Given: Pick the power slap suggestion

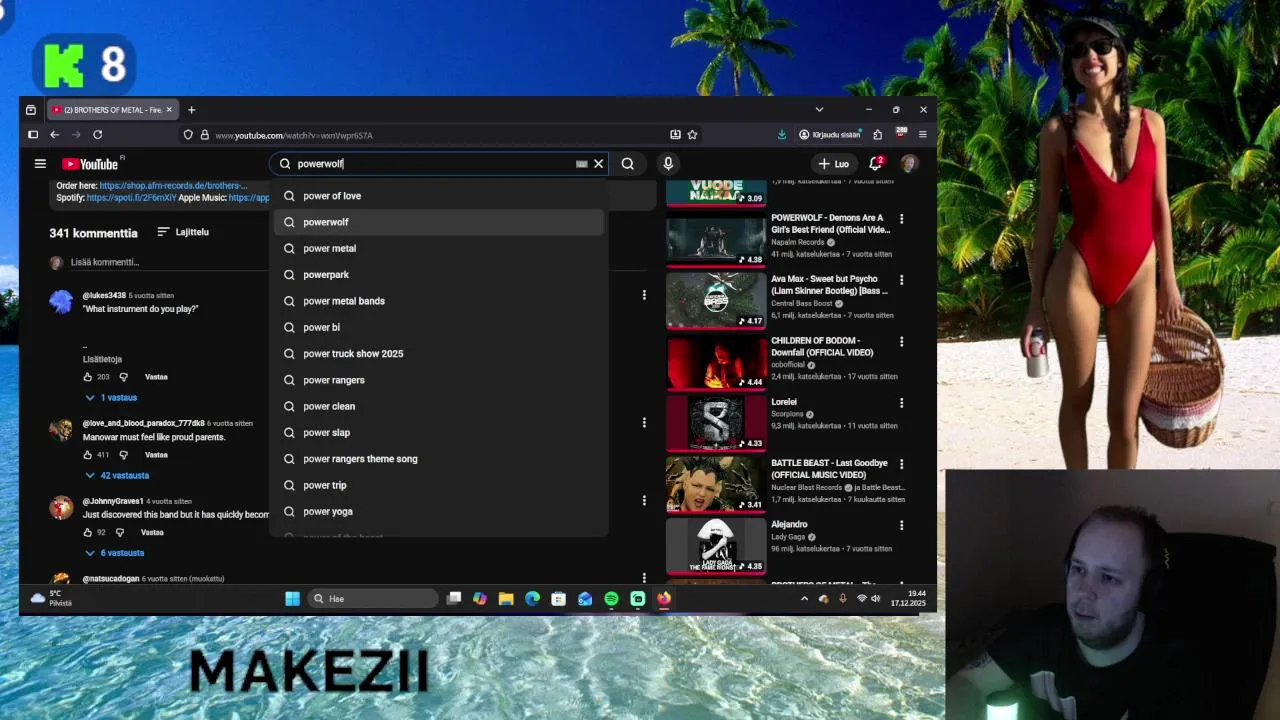Looking at the screenshot, I should click(438, 433).
